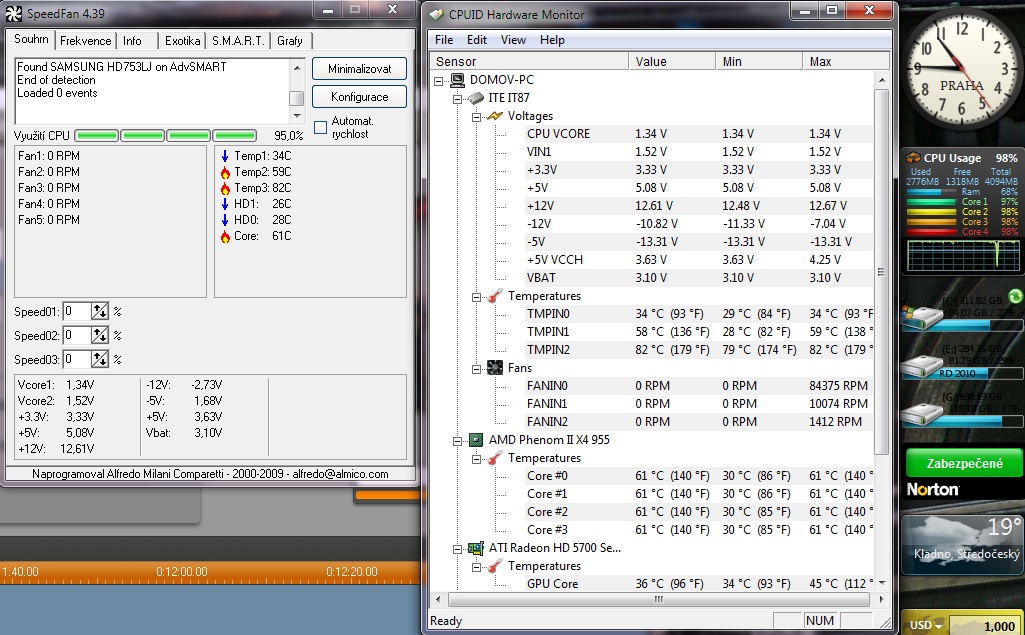
Task: Click the Fans category icon
Action: coord(494,368)
